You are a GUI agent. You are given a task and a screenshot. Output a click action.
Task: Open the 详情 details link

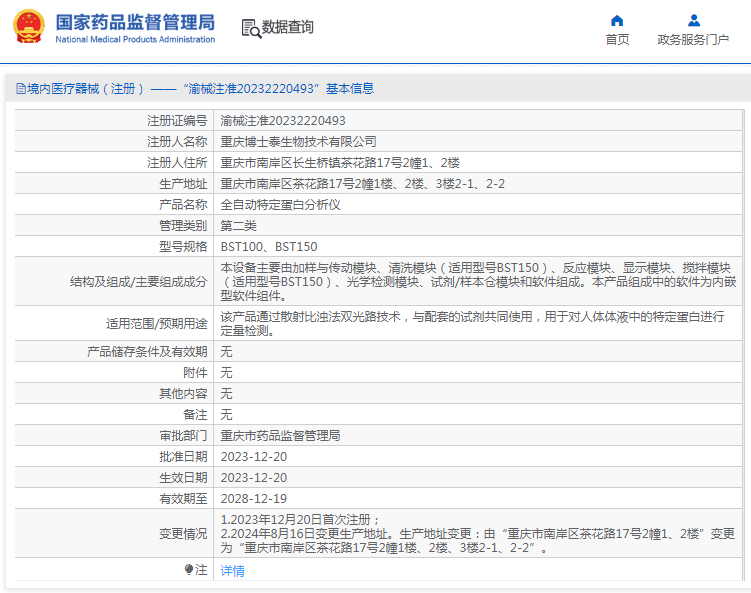point(232,570)
